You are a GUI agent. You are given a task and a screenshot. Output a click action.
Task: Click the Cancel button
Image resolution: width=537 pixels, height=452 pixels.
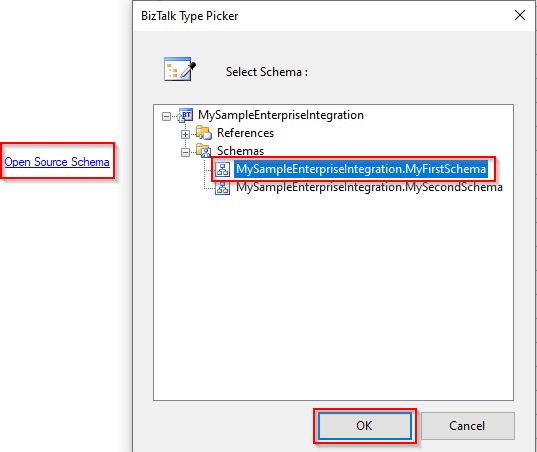[467, 426]
